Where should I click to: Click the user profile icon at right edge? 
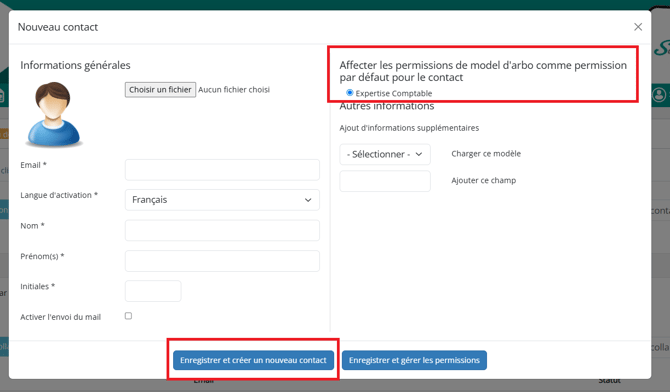tap(659, 95)
